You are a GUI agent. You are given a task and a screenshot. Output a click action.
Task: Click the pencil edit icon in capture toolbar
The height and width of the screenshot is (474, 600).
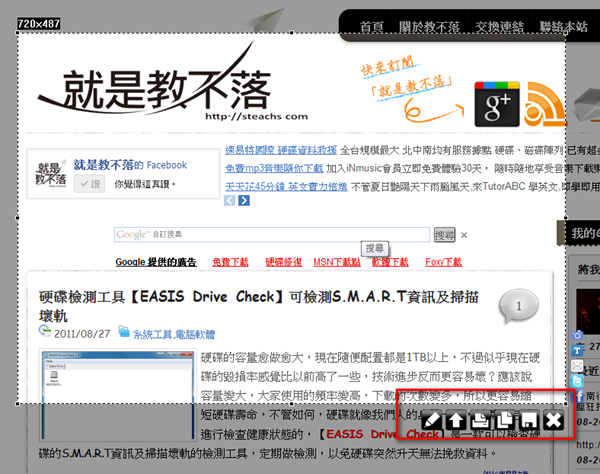(x=431, y=420)
